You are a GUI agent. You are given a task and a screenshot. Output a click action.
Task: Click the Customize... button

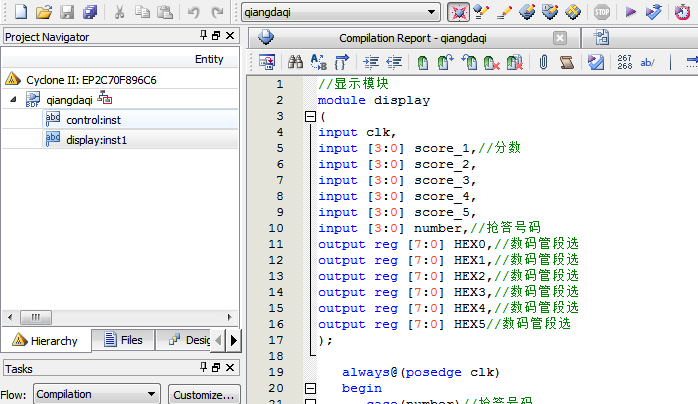[204, 394]
